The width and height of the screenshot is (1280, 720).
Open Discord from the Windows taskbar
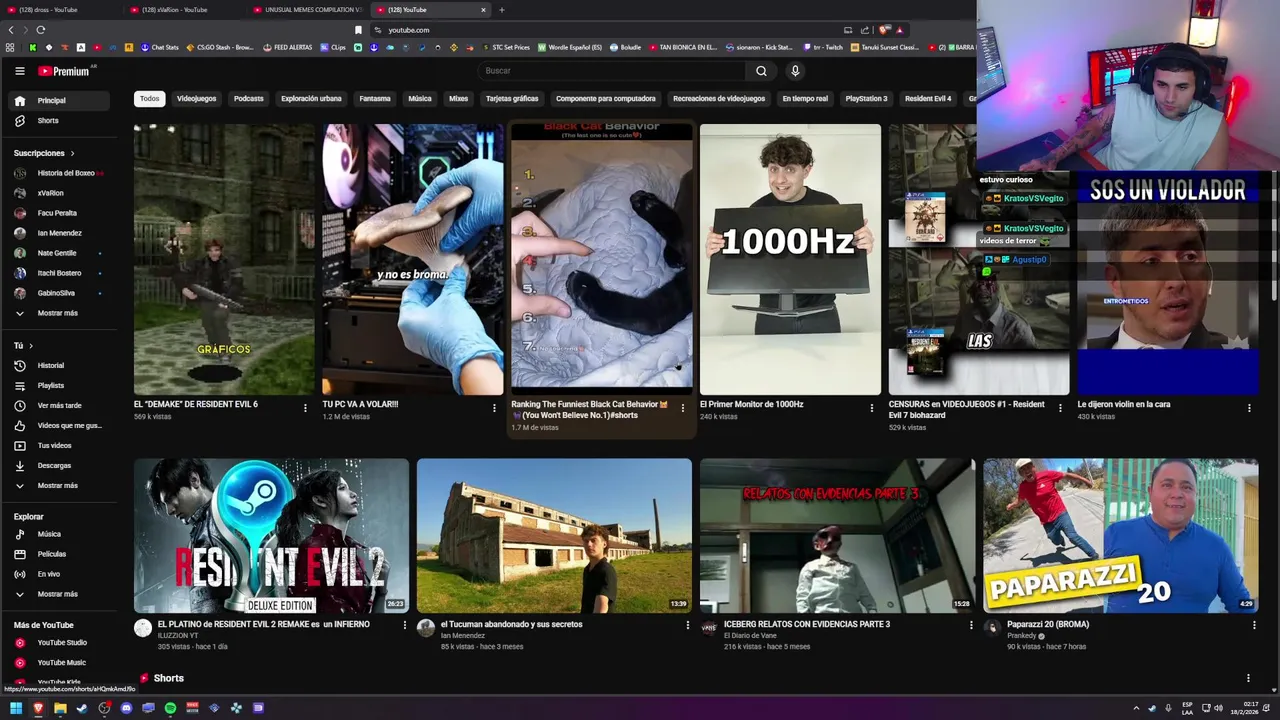pyautogui.click(x=126, y=708)
